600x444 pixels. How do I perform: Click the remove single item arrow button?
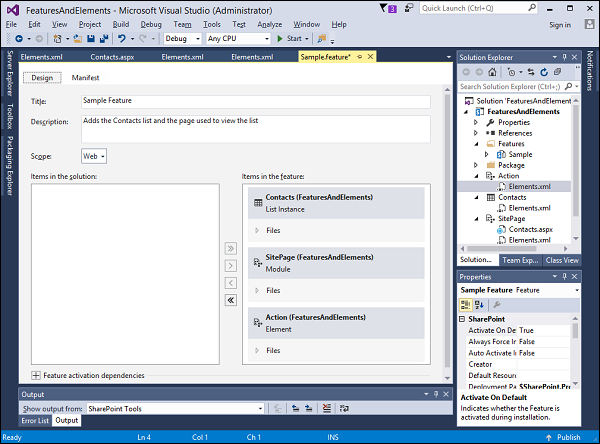pos(230,283)
